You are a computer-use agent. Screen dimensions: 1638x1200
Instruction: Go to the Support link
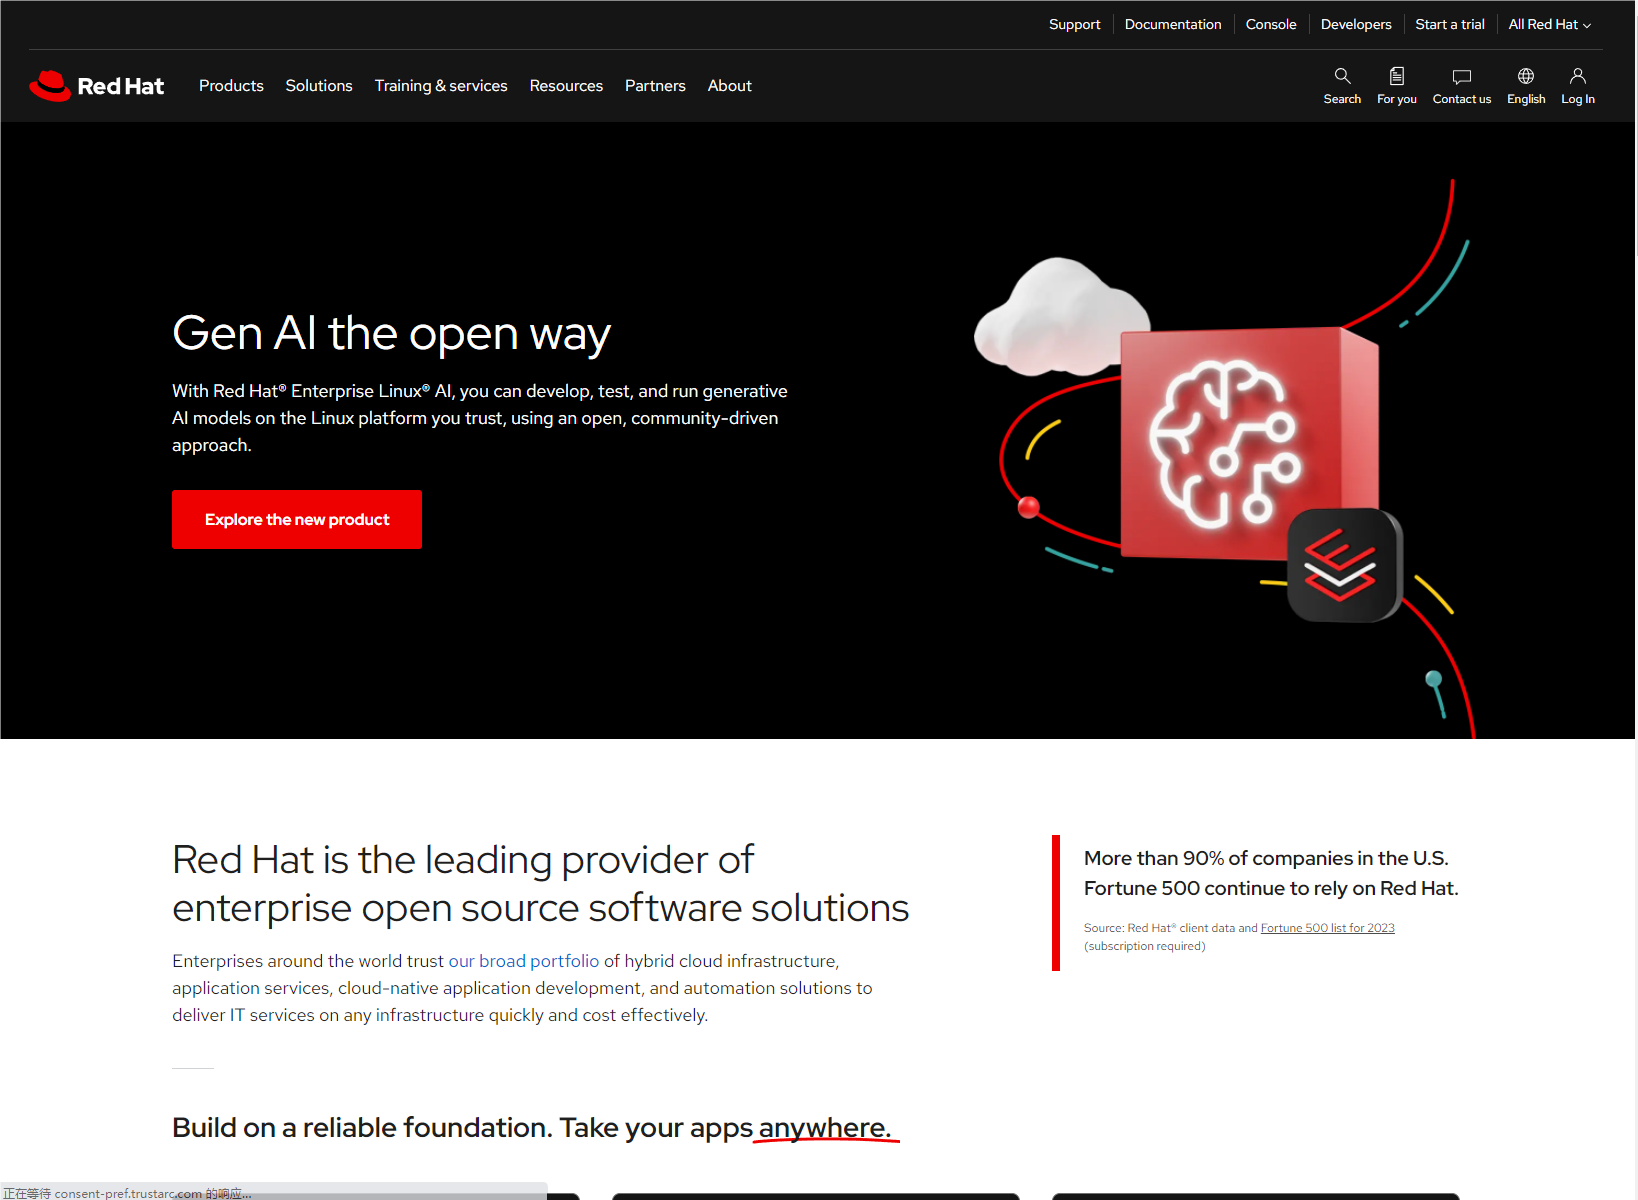point(1074,24)
